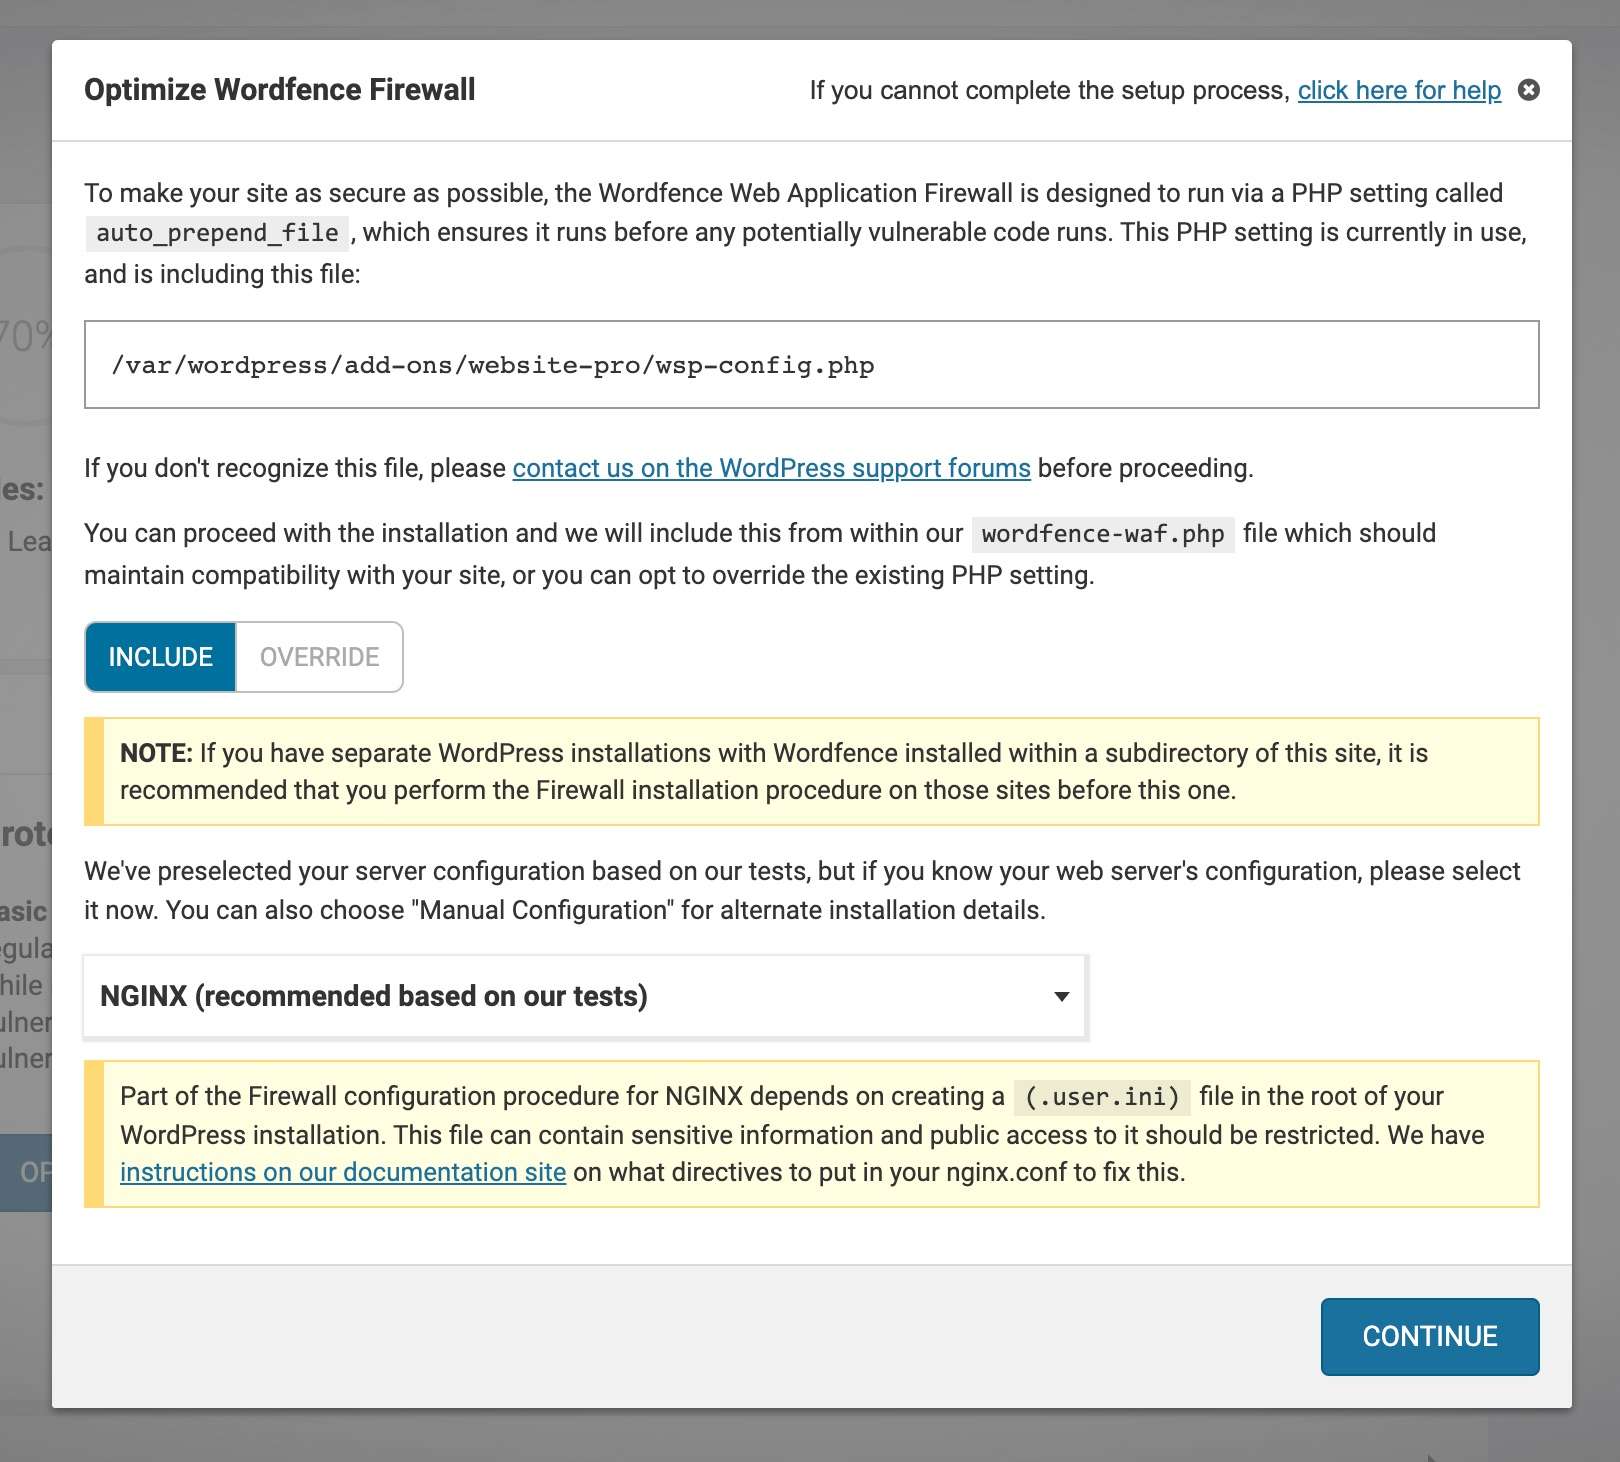Image resolution: width=1620 pixels, height=1462 pixels.
Task: Click the yellow NOTE subdirectory notice
Action: click(811, 771)
